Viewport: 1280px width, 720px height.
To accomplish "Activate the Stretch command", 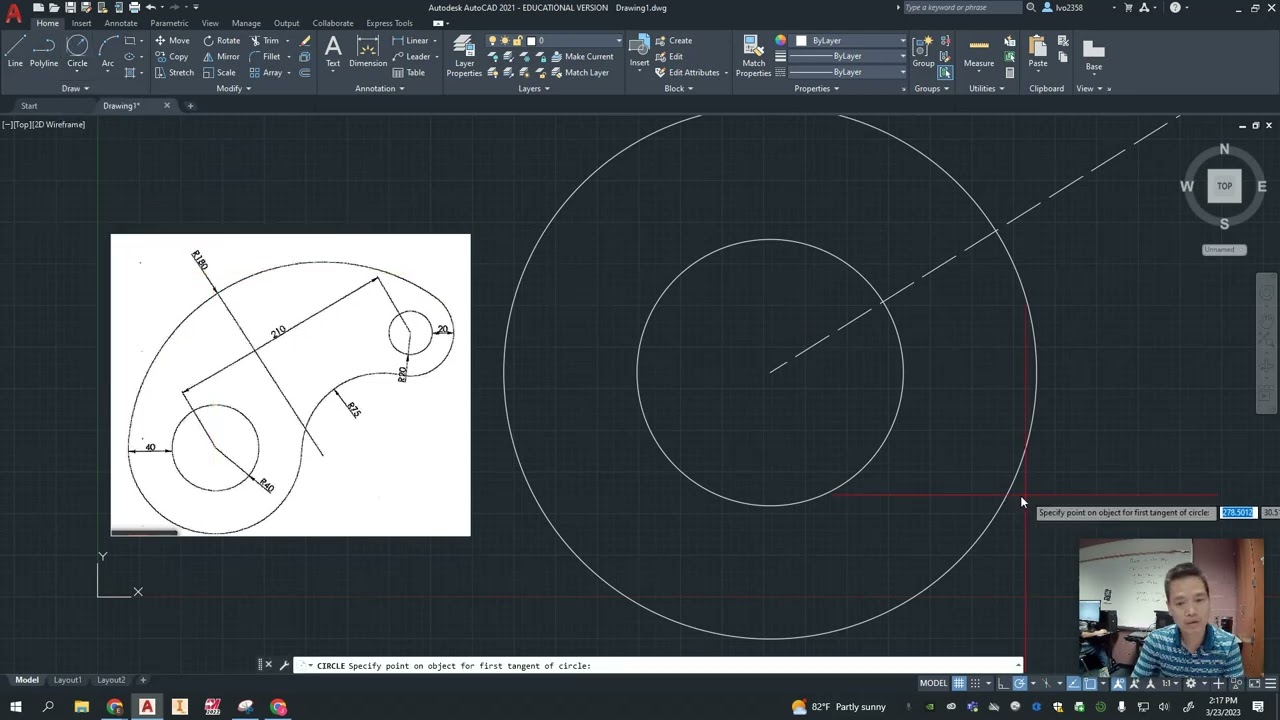I will pos(174,73).
